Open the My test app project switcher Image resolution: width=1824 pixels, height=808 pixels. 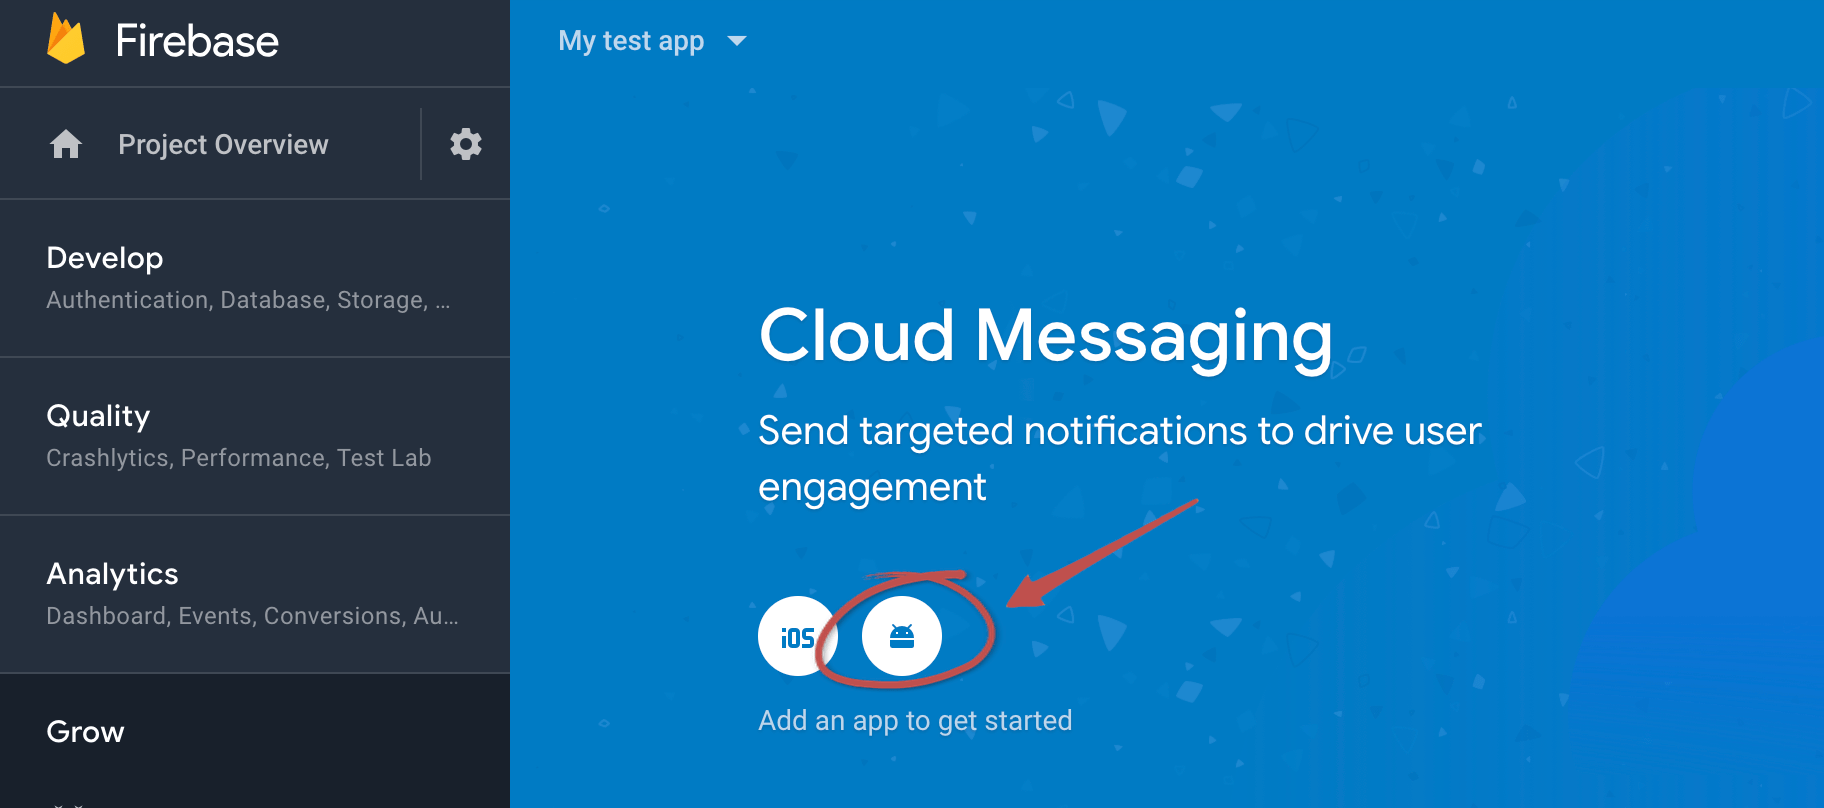[652, 41]
